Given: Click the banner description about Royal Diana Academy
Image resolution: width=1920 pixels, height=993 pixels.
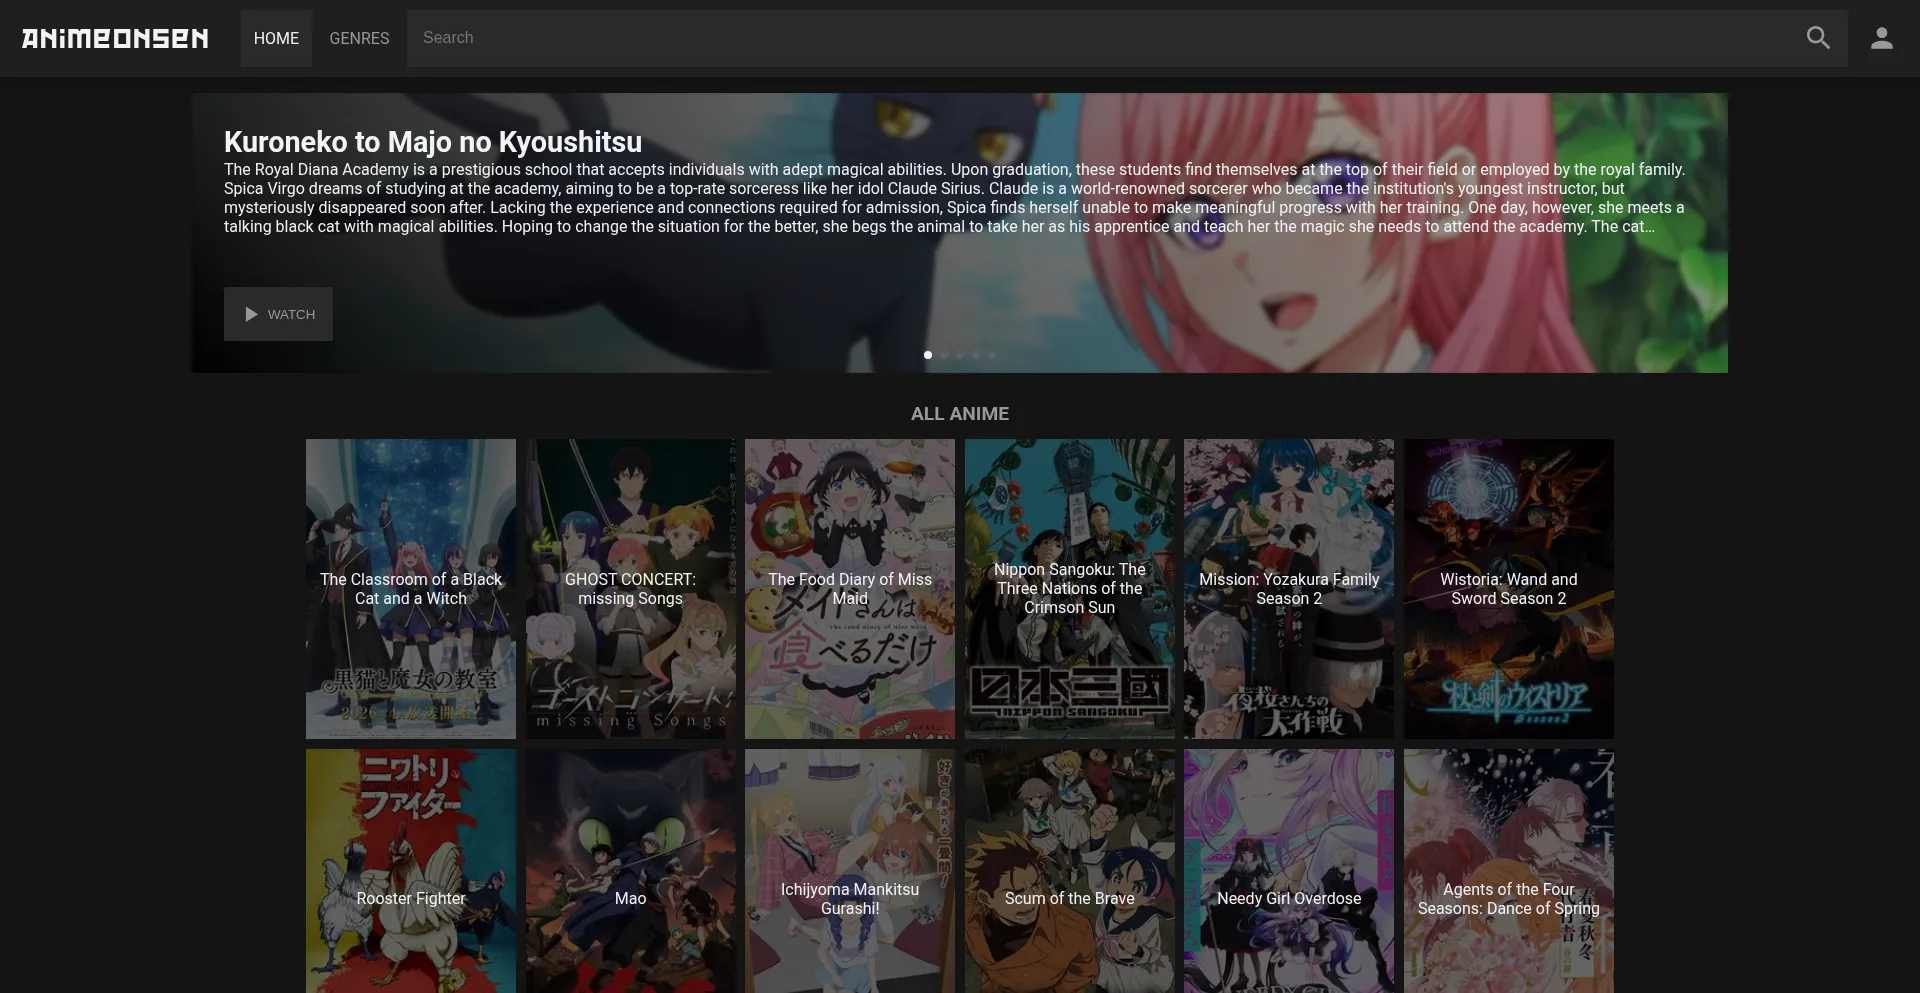Looking at the screenshot, I should pos(955,198).
